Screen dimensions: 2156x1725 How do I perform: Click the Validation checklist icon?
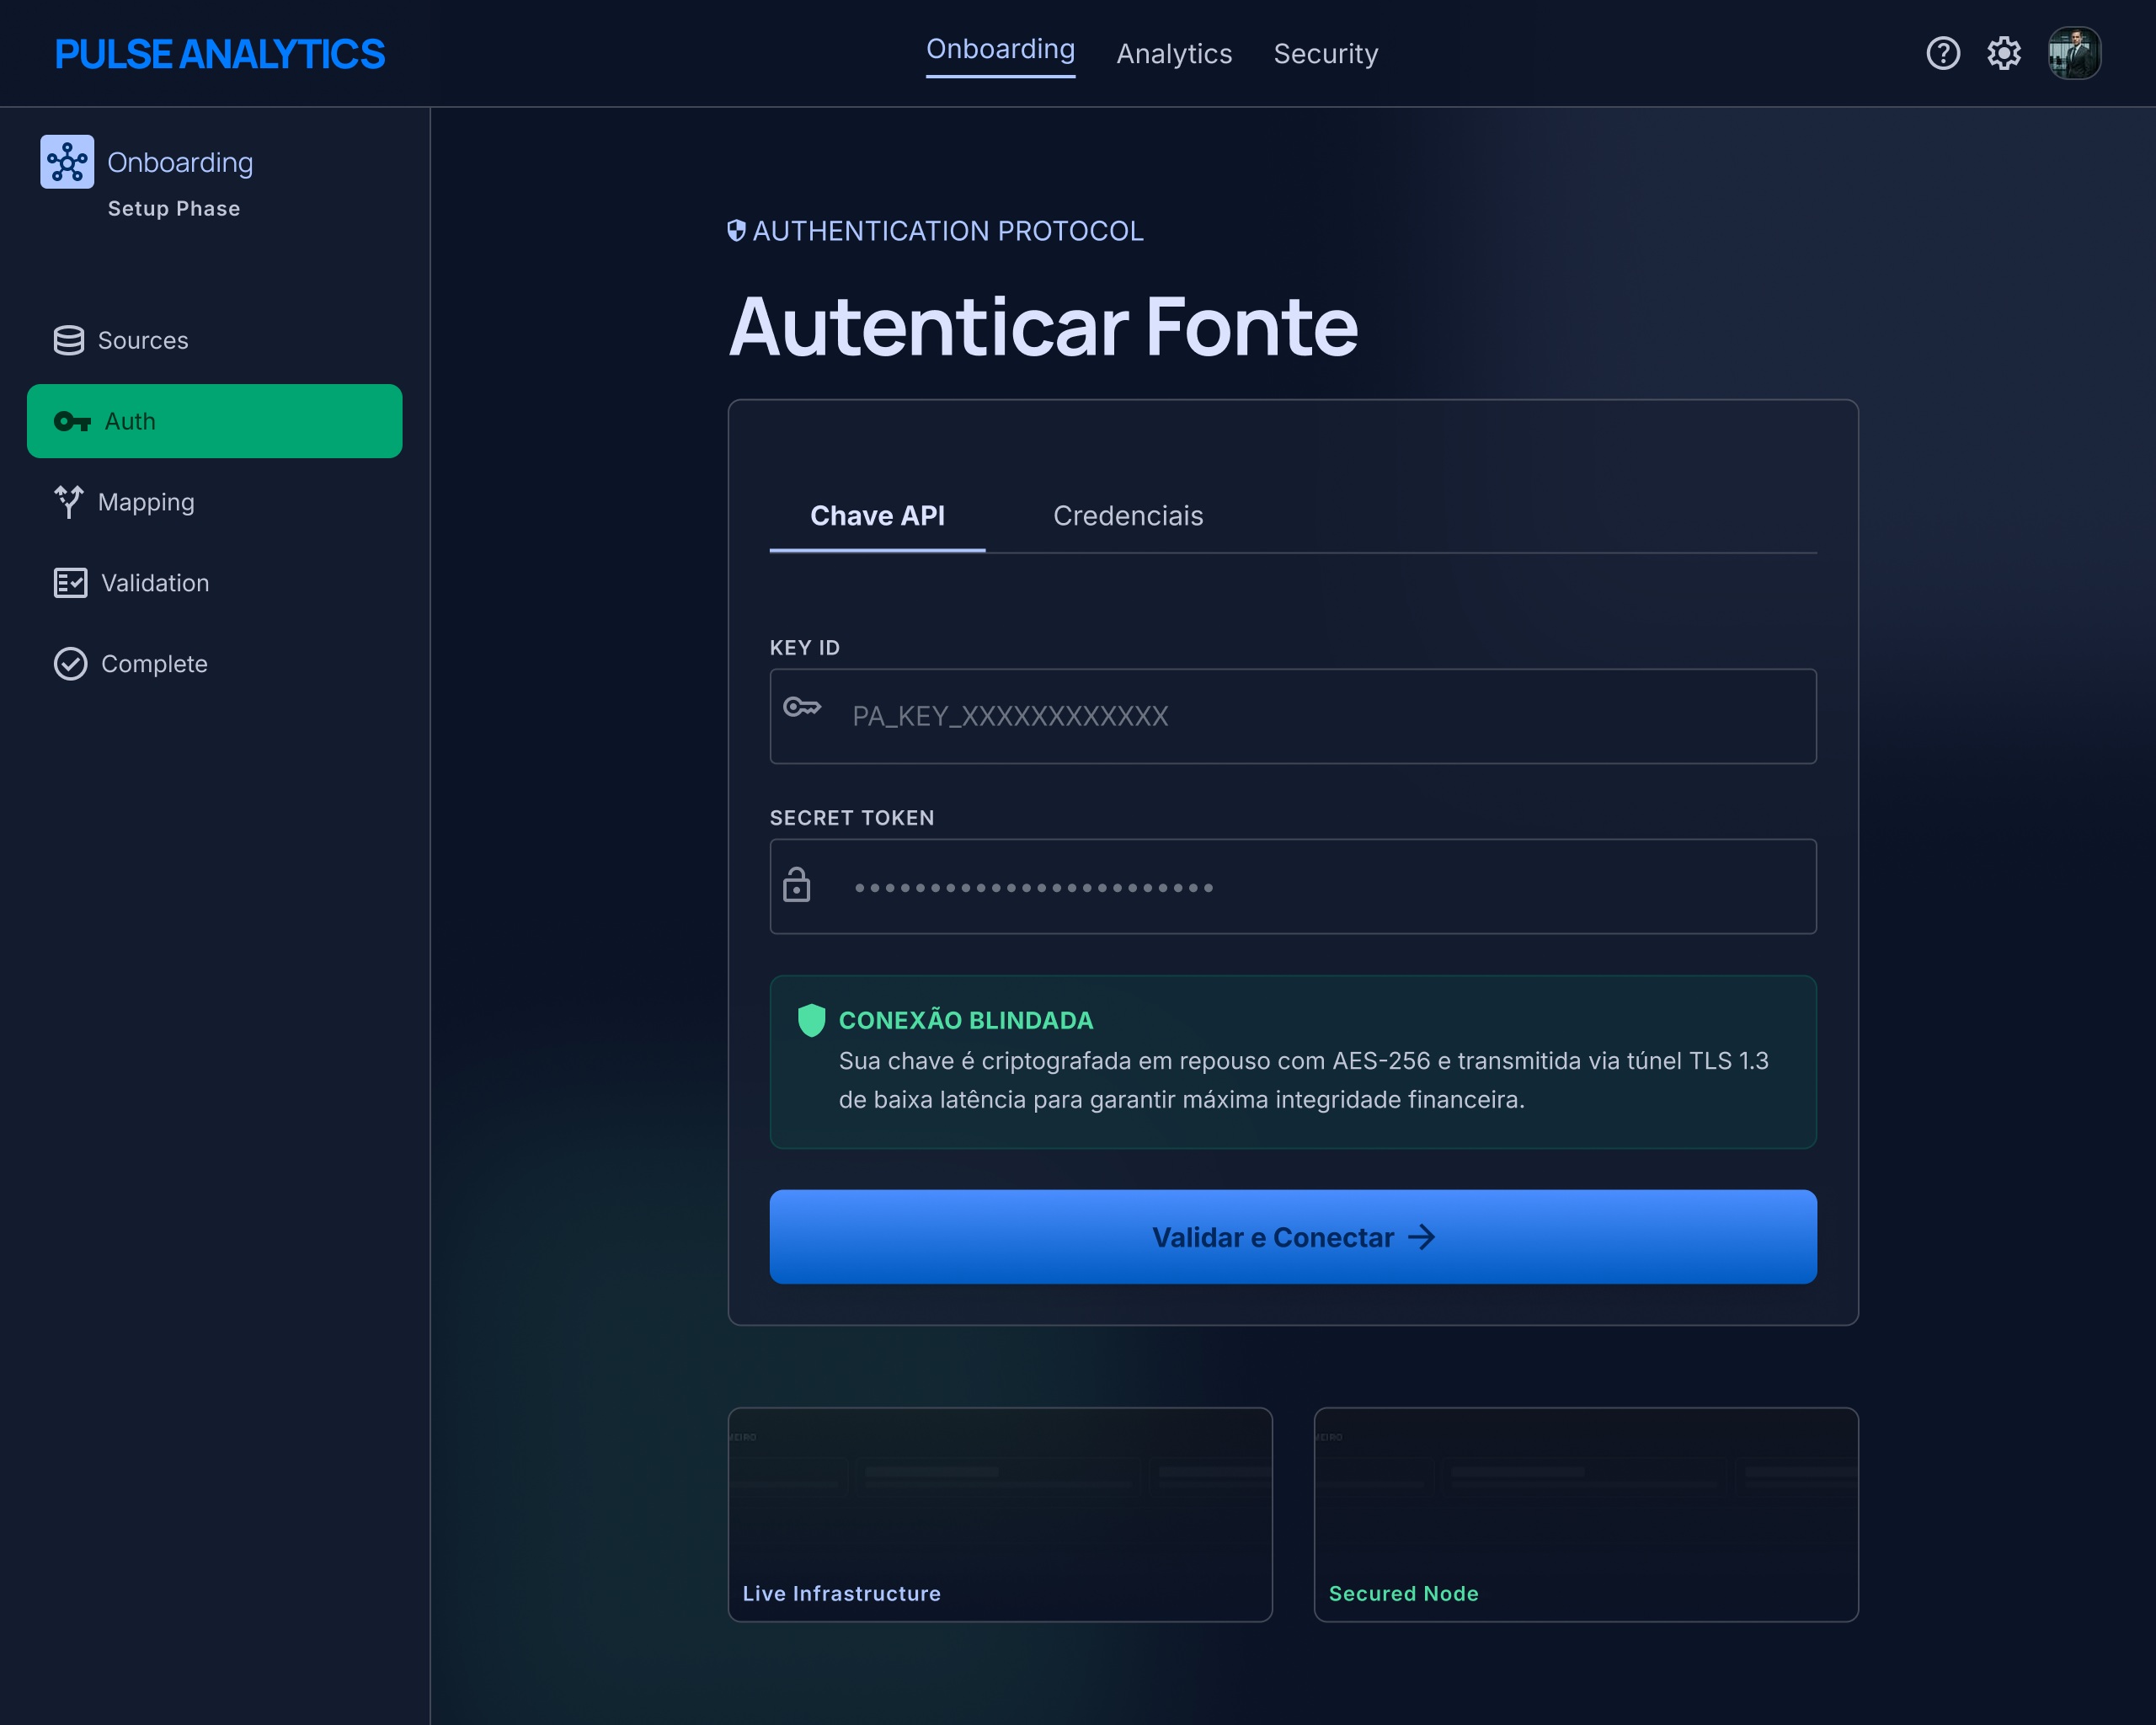click(x=70, y=583)
